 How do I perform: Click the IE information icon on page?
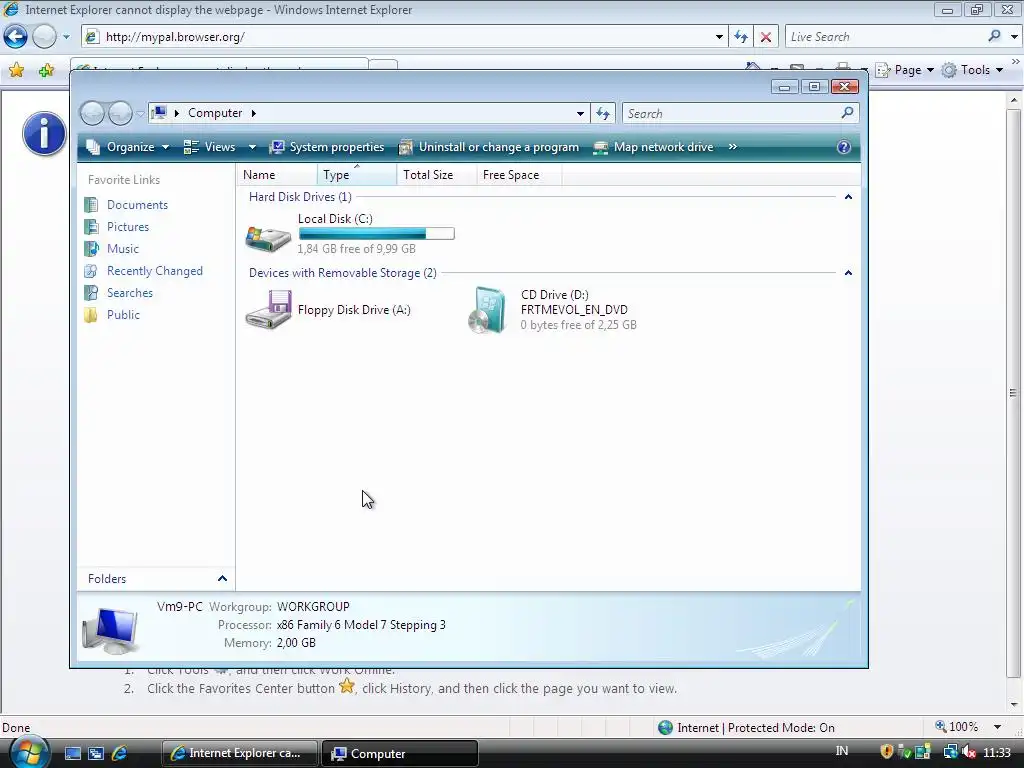44,134
